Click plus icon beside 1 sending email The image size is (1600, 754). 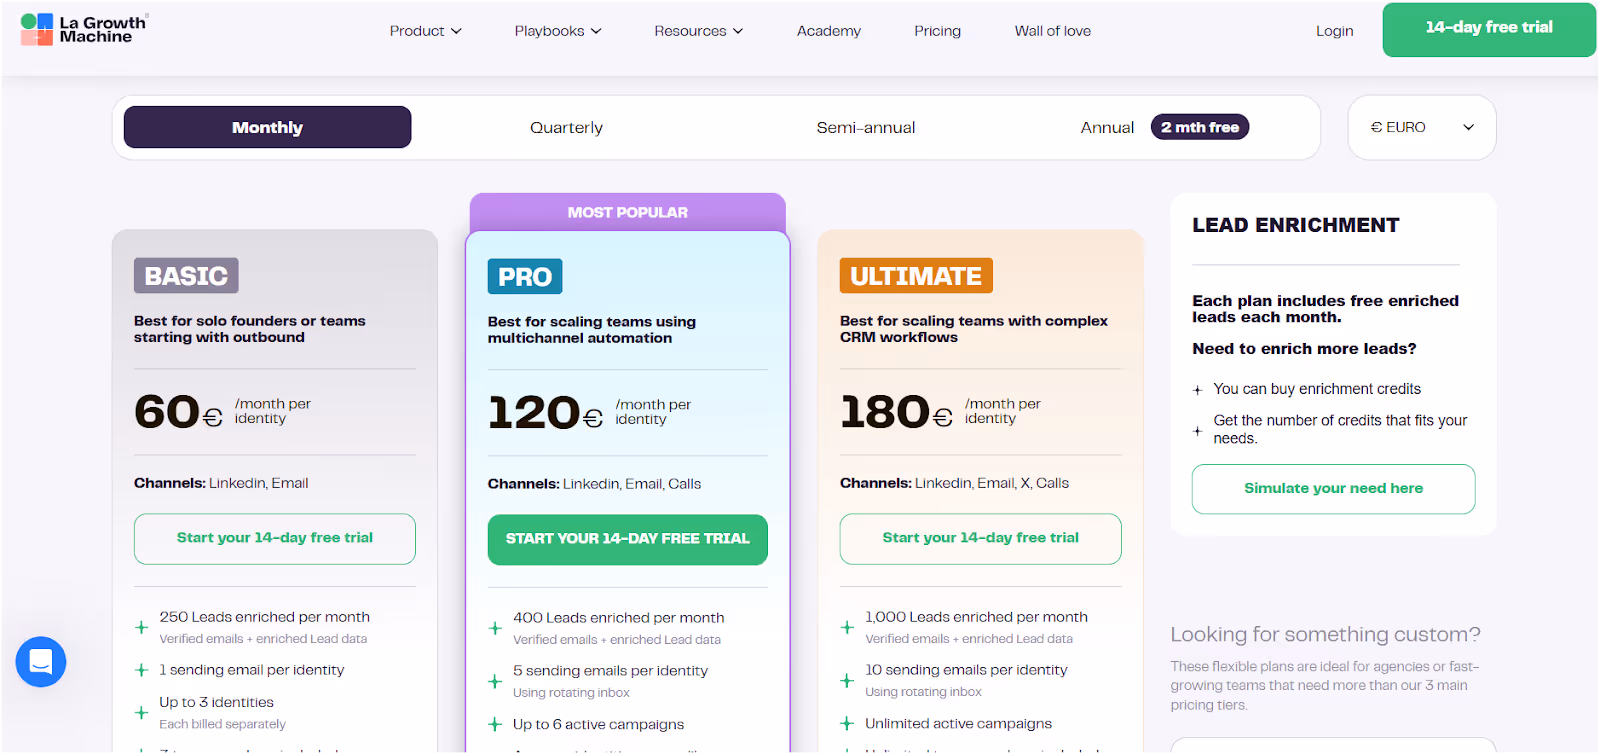pyautogui.click(x=142, y=670)
